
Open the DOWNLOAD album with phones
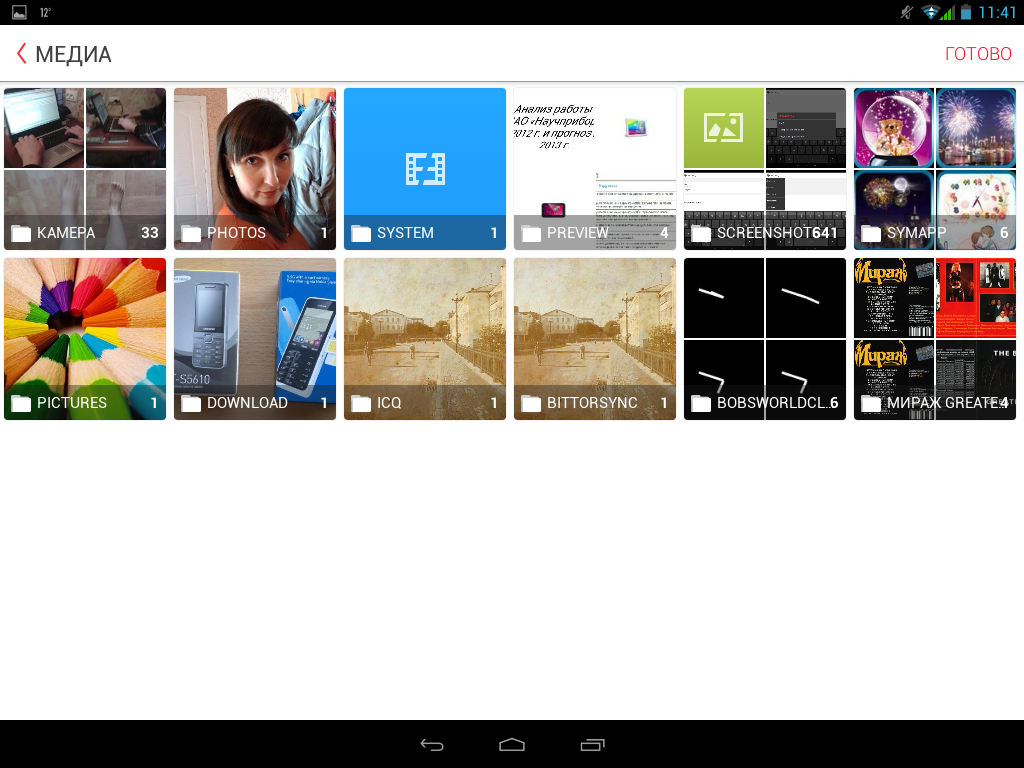tap(255, 338)
